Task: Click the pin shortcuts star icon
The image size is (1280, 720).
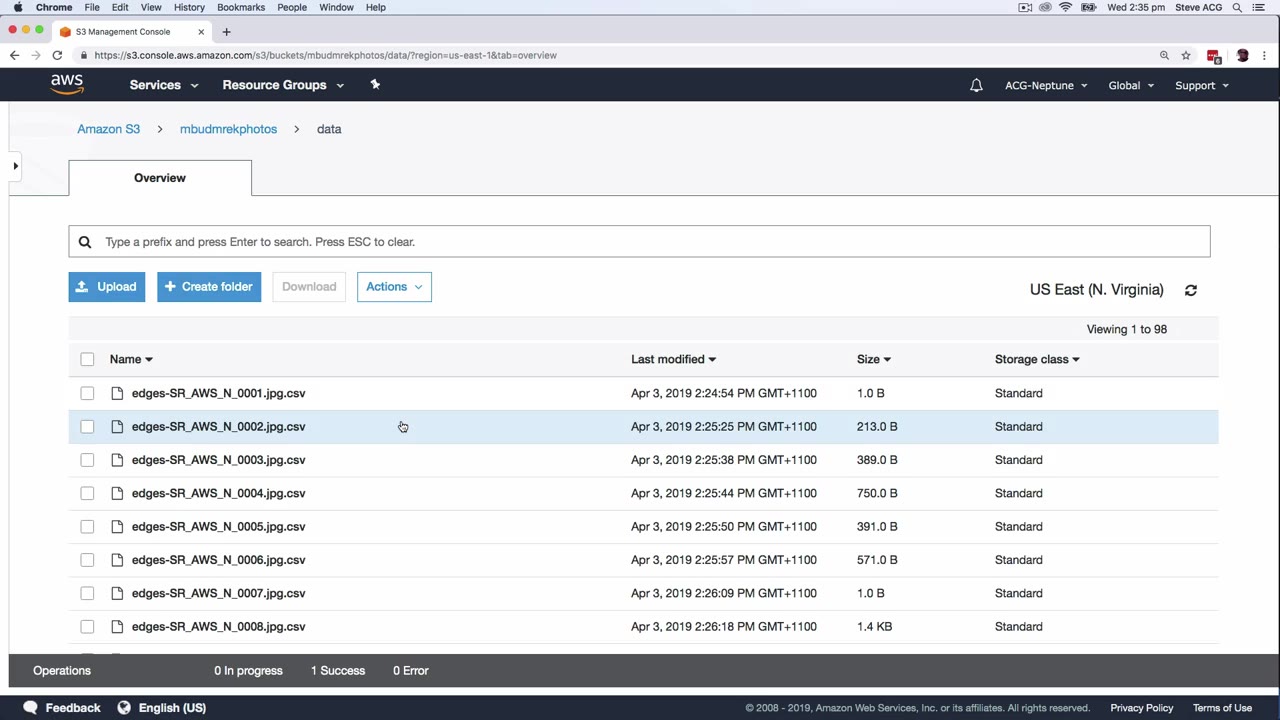Action: [375, 85]
